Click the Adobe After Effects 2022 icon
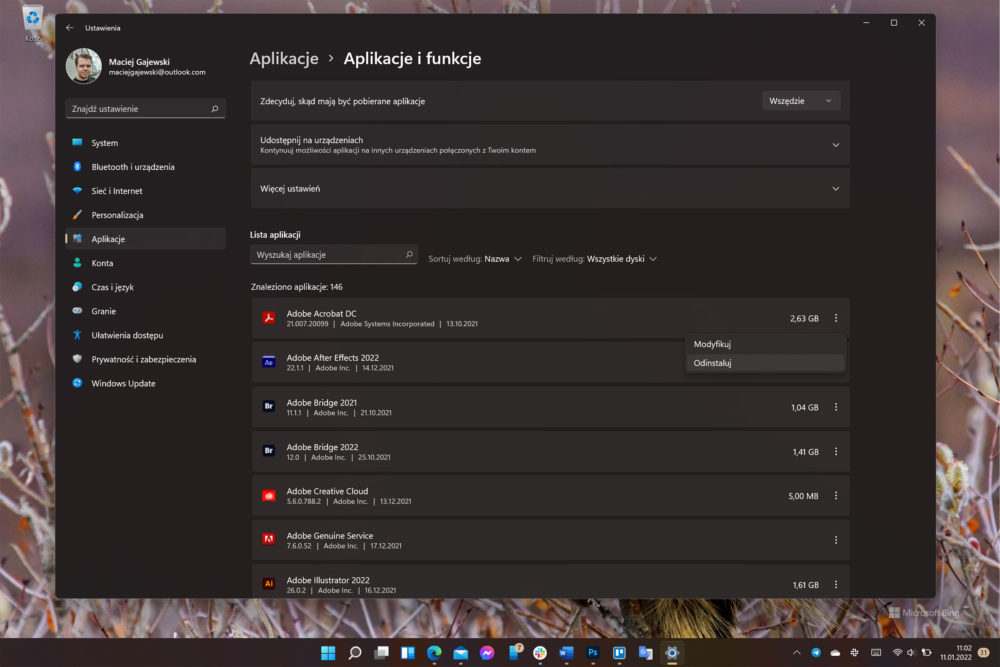 tap(269, 362)
